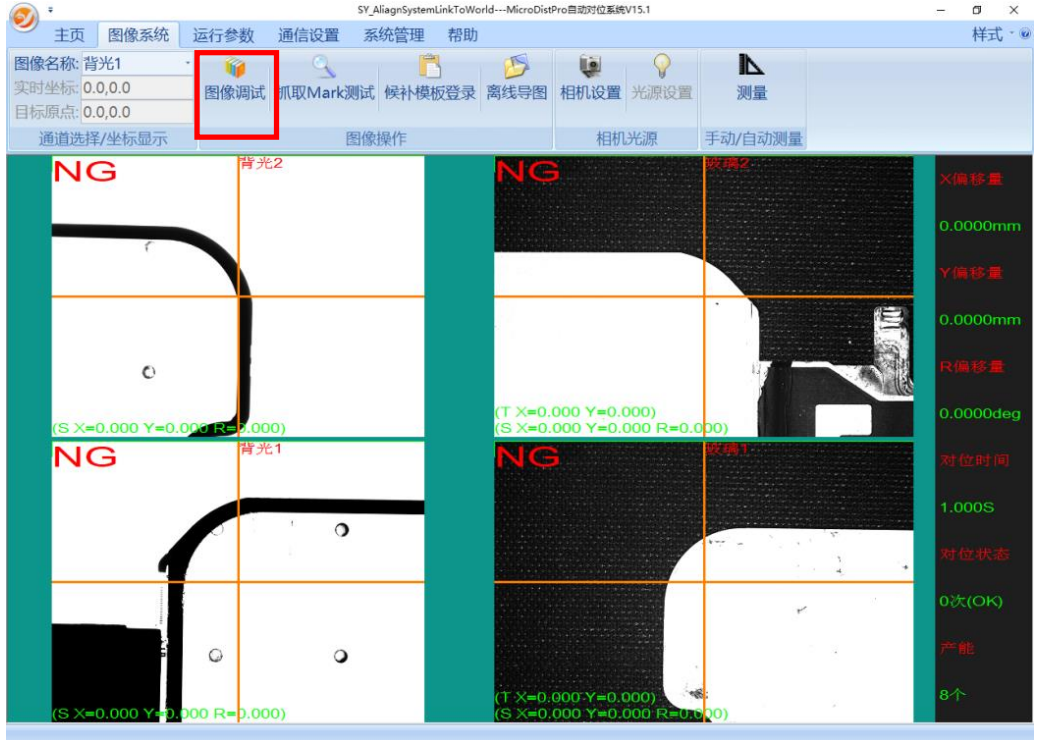Select the 背光2 camera image view
The height and width of the screenshot is (740, 1037).
[238, 296]
